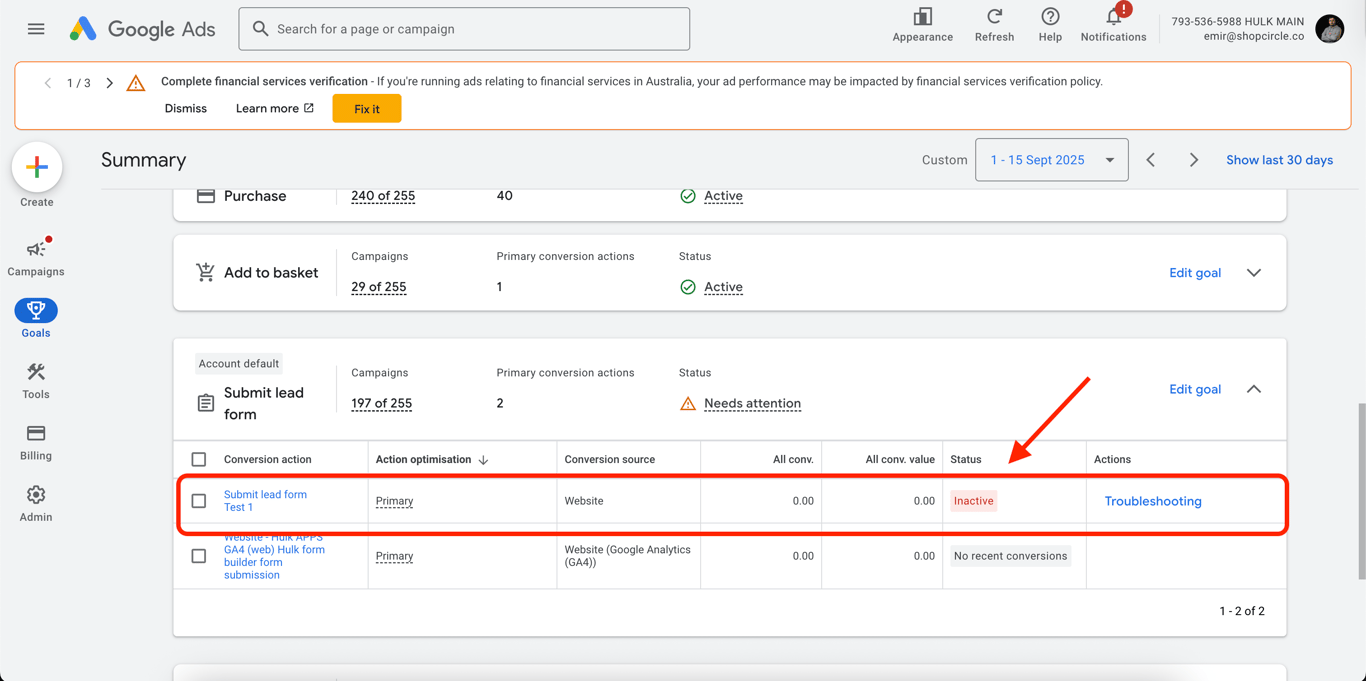Screen dimensions: 1366x681
Task: Open the 1 - 15 Sept 2025 date dropdown
Action: coord(1051,160)
